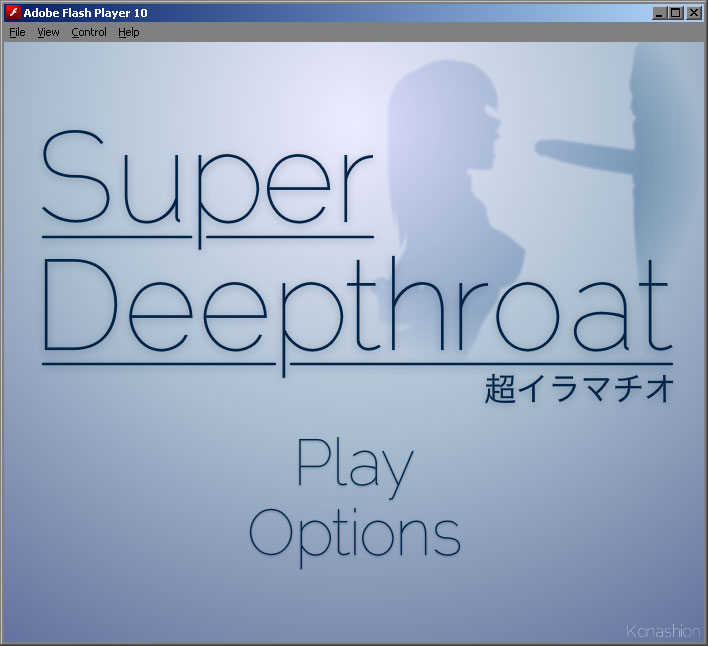Image resolution: width=708 pixels, height=646 pixels.
Task: Open the View menu
Action: (48, 32)
